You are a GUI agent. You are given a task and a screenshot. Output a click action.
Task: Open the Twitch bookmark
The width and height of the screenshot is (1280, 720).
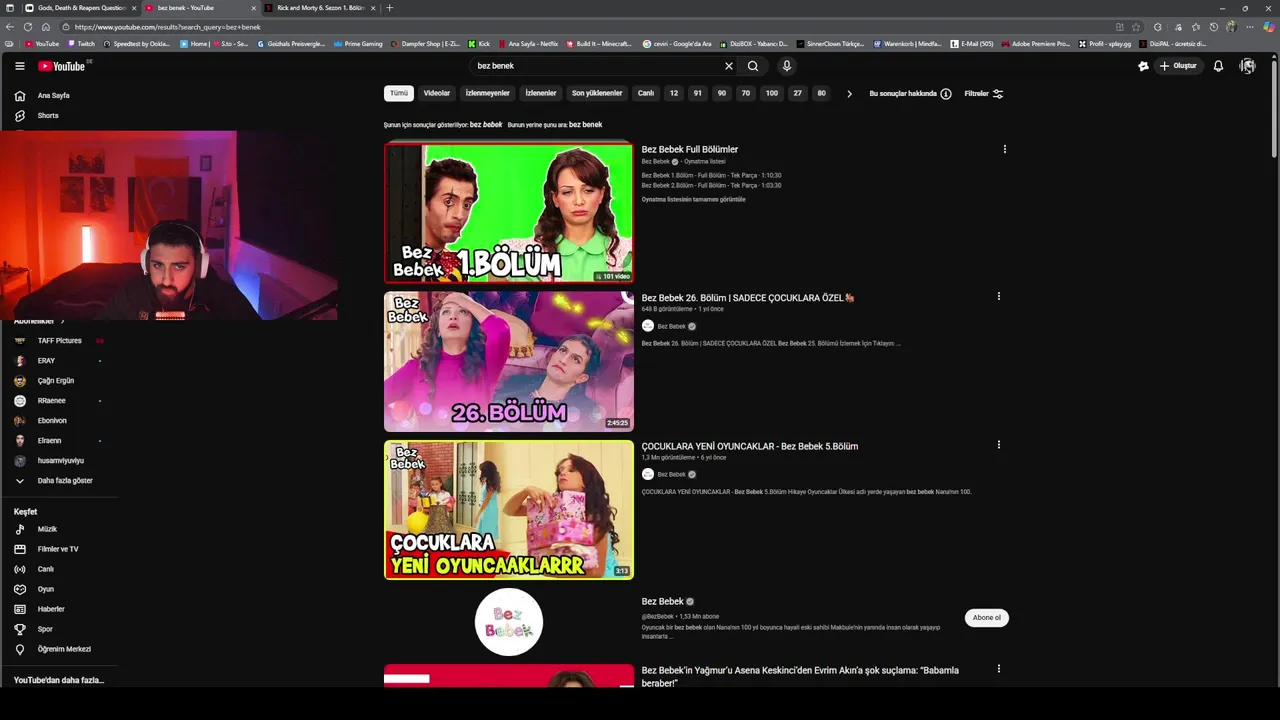tap(81, 44)
